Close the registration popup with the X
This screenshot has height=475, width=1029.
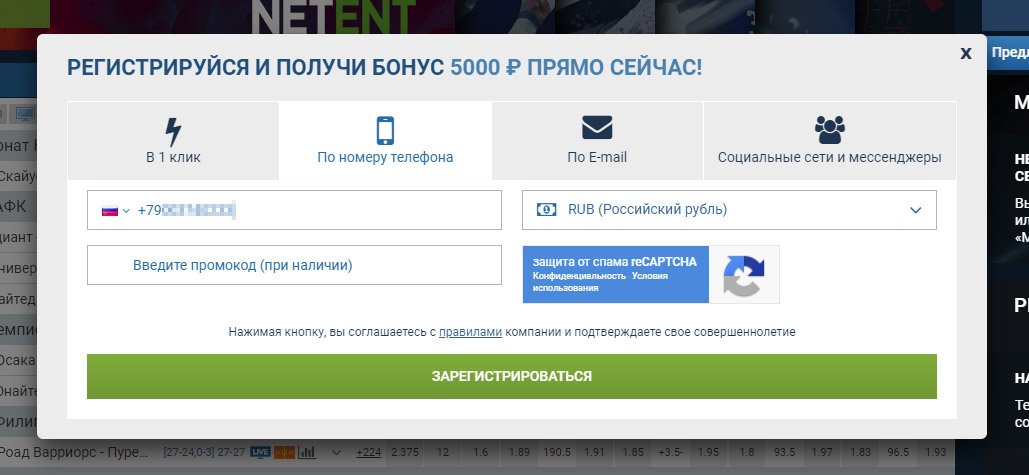965,54
